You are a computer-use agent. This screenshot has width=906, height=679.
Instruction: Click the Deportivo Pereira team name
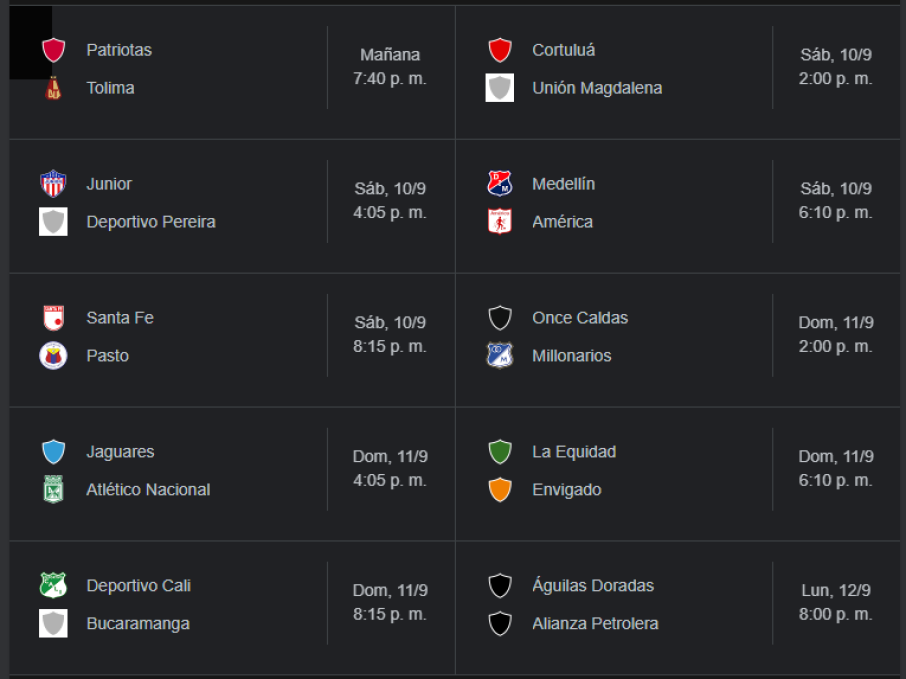150,222
